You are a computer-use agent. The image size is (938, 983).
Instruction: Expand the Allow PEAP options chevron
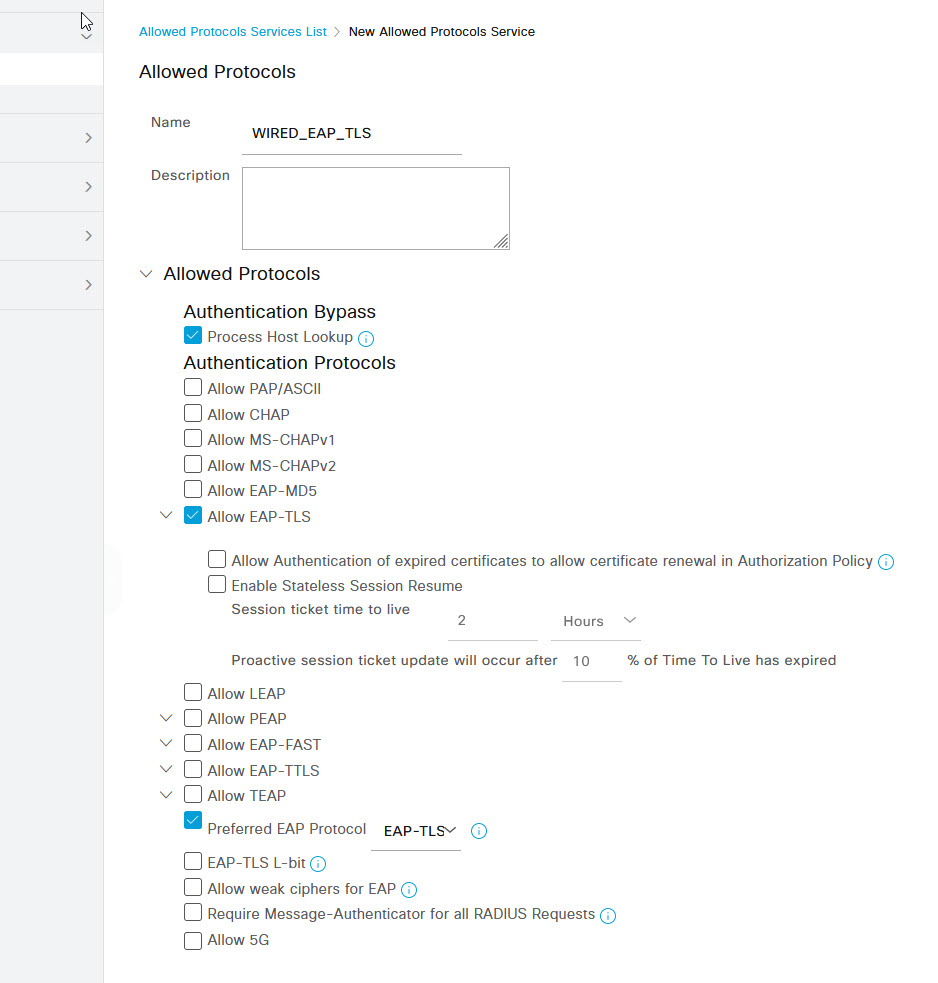coord(166,718)
